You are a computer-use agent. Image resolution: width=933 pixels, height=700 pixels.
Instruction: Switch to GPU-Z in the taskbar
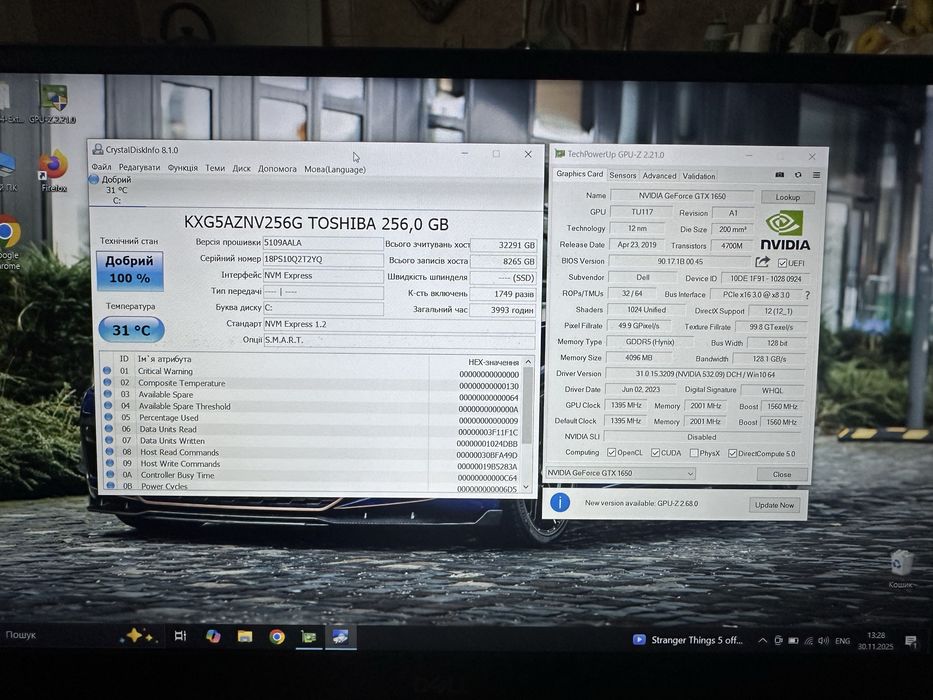point(308,637)
